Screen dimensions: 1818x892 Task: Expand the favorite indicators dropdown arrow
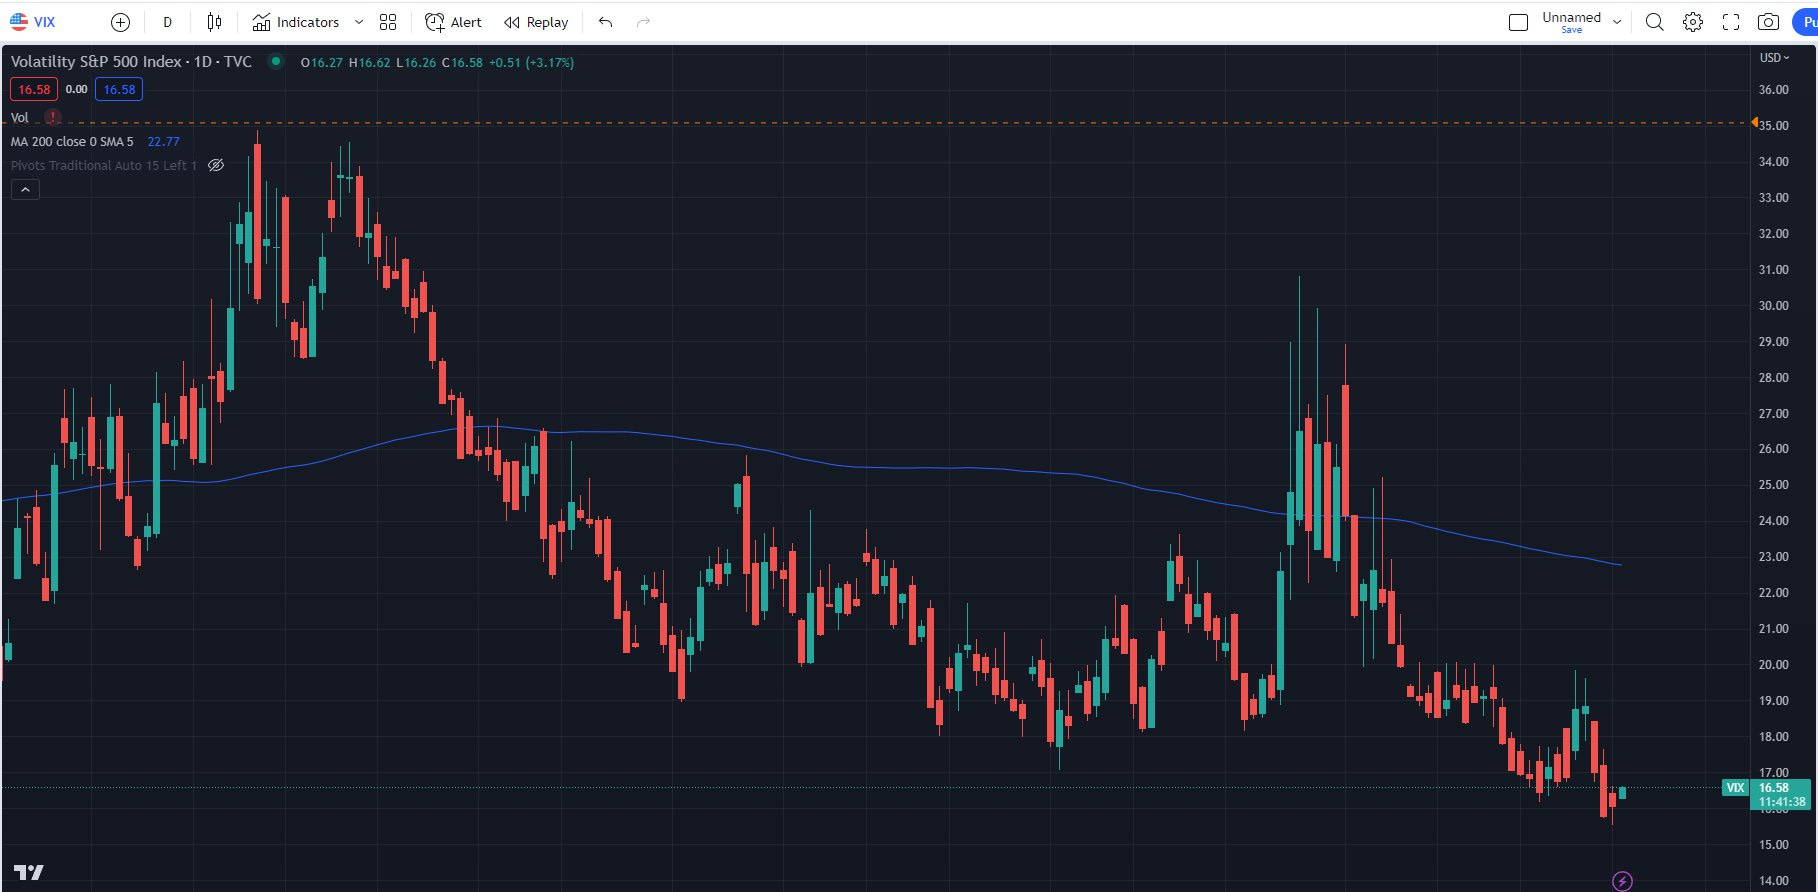point(359,22)
